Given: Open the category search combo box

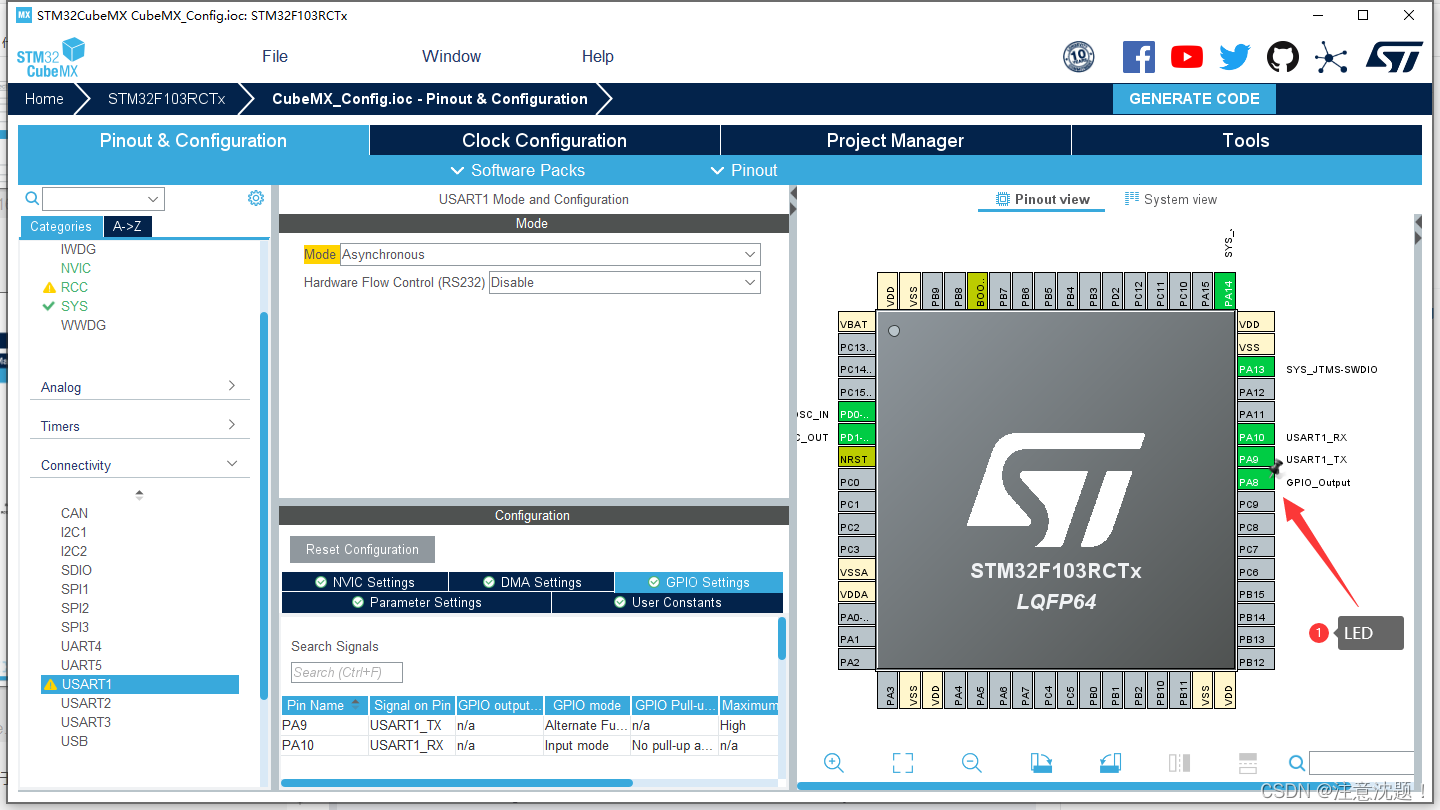Looking at the screenshot, I should (x=103, y=199).
